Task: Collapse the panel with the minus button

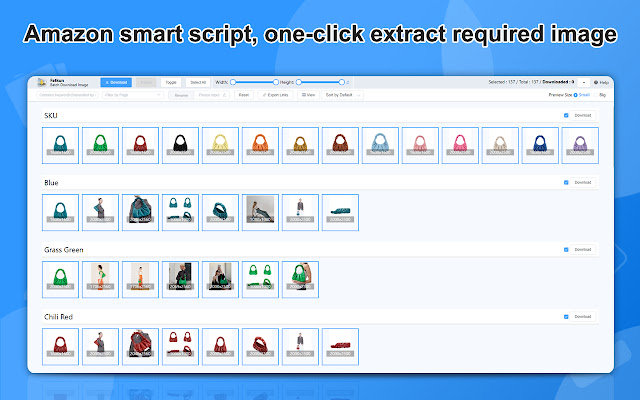Action: point(584,82)
